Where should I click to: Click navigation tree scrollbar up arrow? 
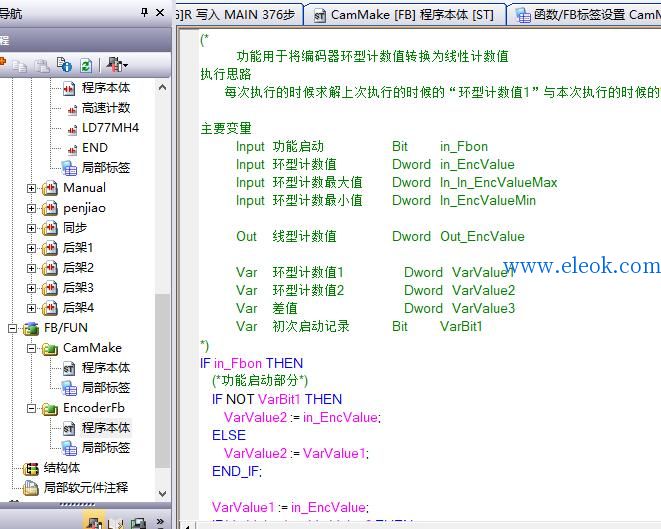click(162, 88)
